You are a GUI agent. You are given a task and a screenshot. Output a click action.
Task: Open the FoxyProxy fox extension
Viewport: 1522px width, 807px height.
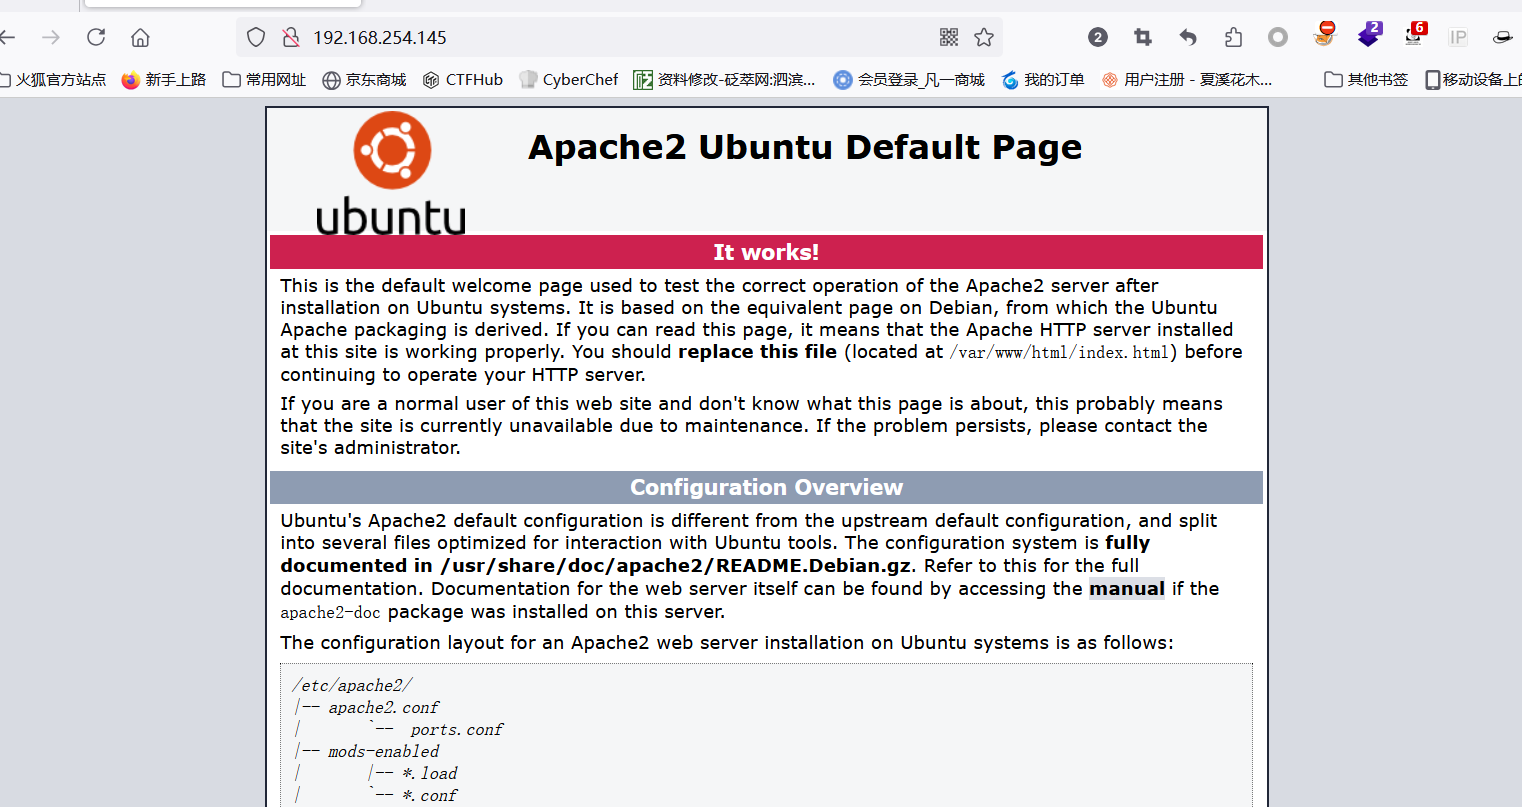[x=1325, y=34]
